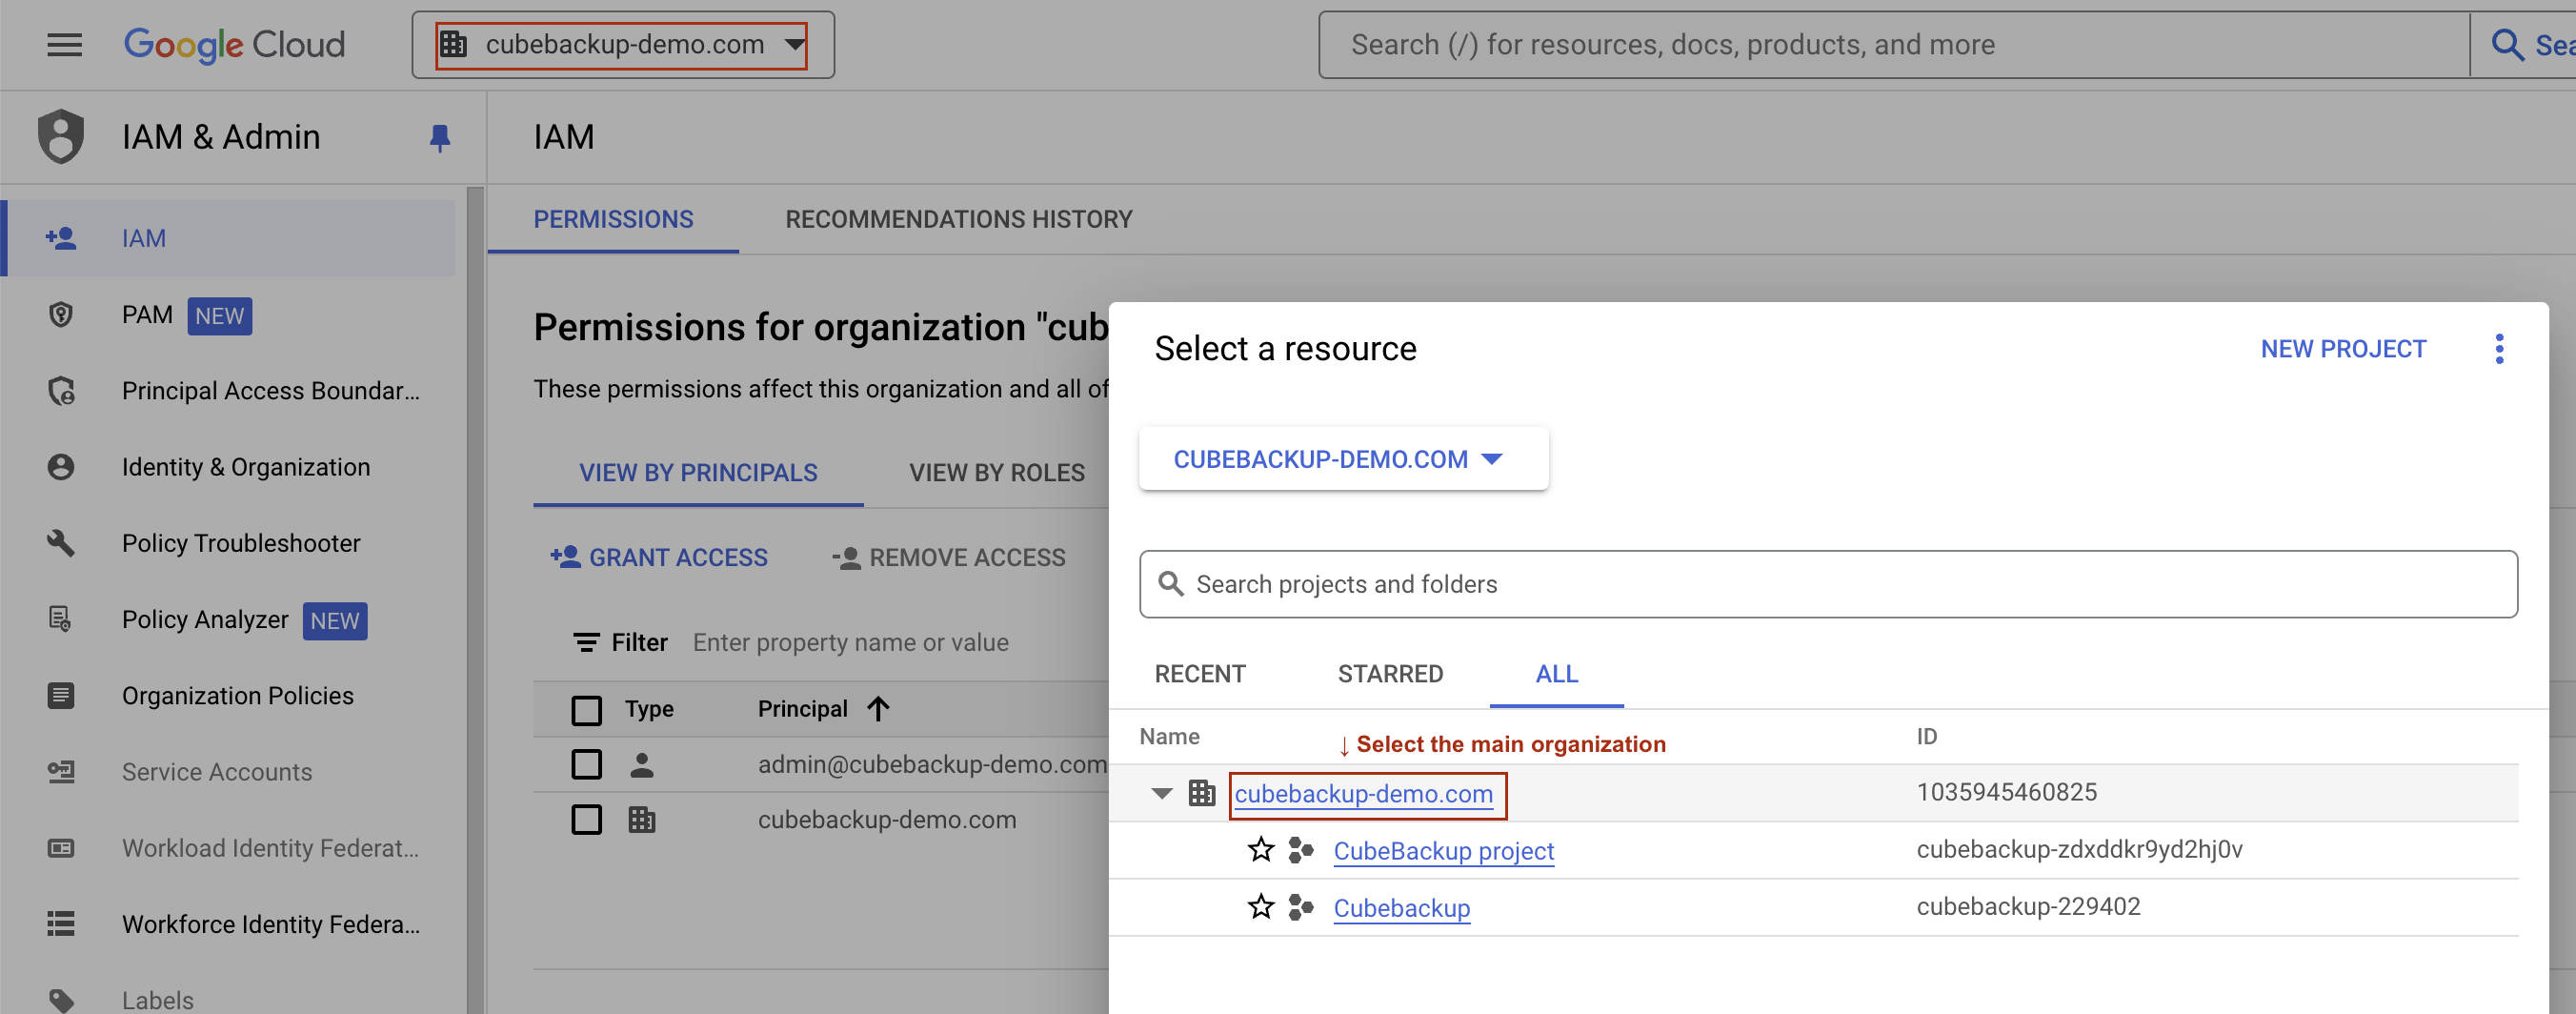The height and width of the screenshot is (1014, 2576).
Task: Star the CubeBackup project
Action: click(1261, 850)
